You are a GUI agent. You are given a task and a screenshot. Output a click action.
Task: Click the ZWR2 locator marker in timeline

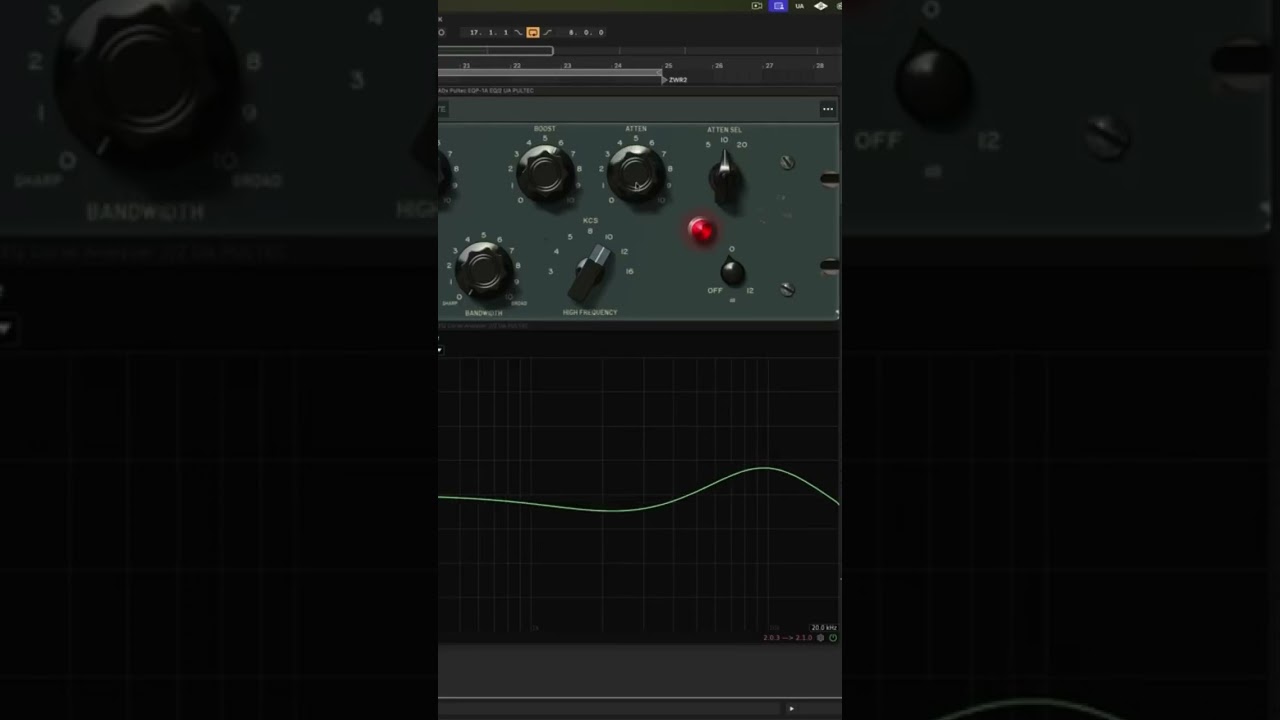coord(675,80)
